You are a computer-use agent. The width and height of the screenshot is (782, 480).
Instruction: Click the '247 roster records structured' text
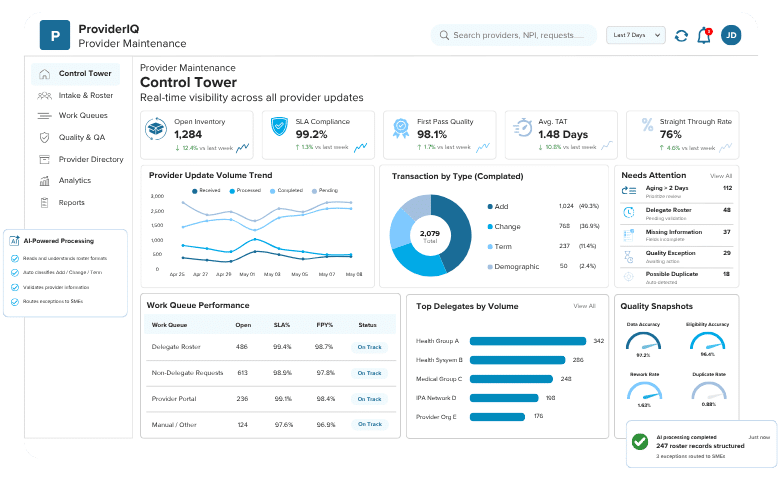pyautogui.click(x=700, y=446)
